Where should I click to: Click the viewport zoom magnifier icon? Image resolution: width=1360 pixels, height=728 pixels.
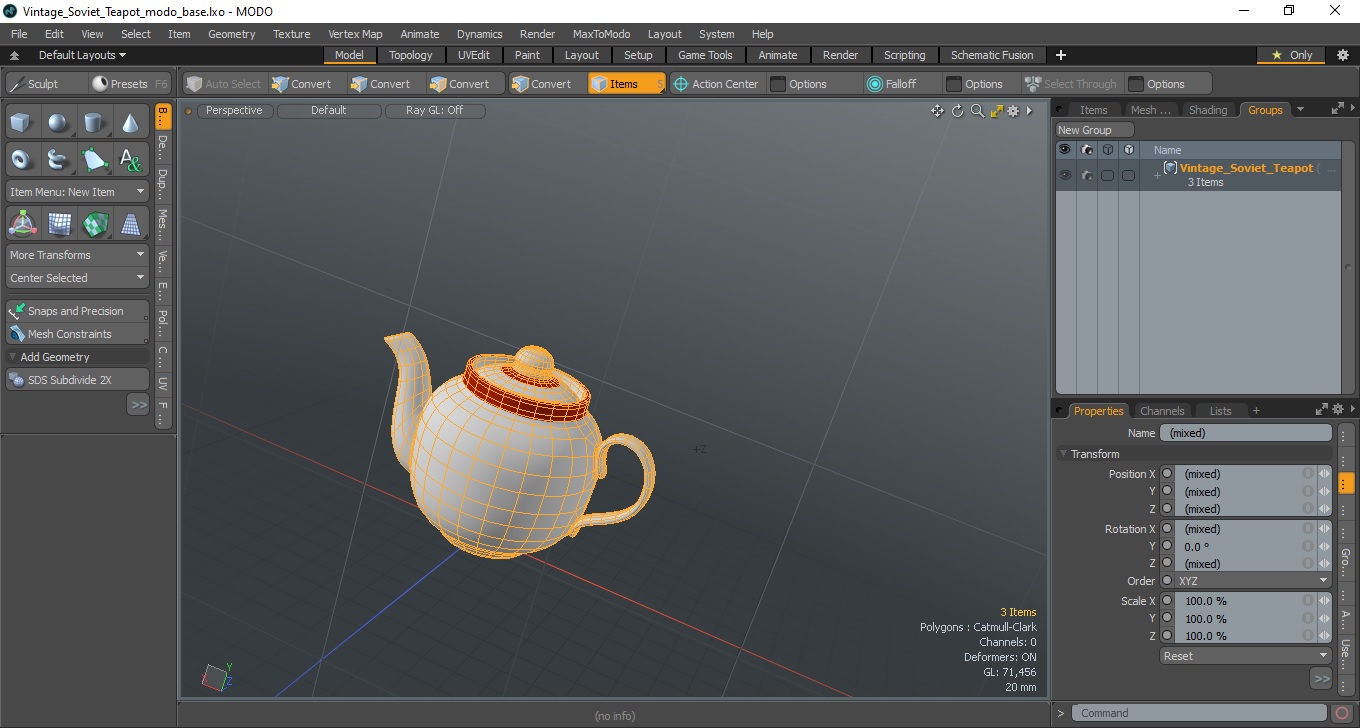[977, 111]
